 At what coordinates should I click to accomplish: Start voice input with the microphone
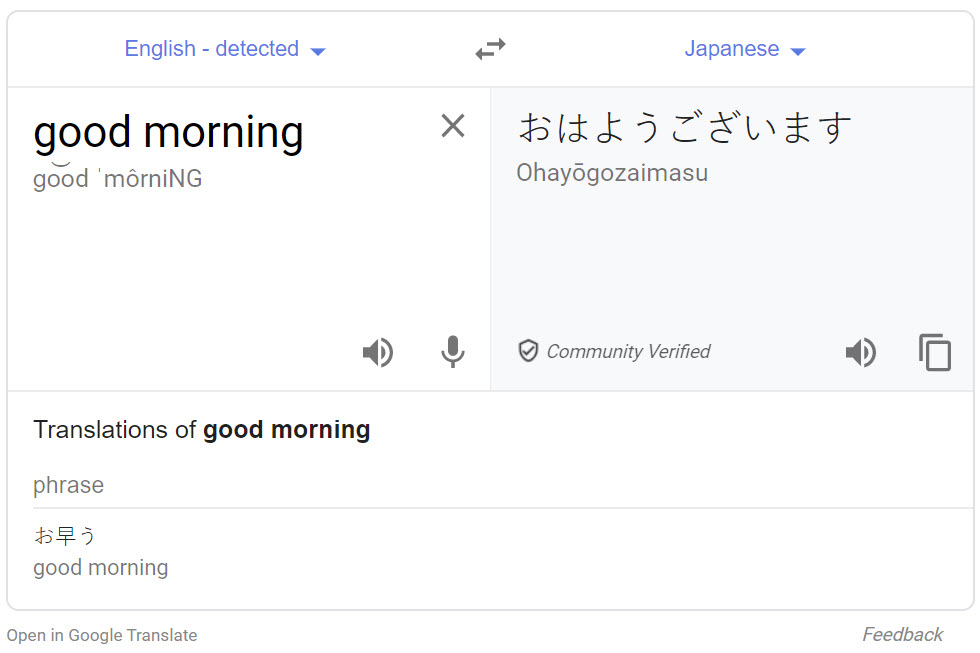(453, 352)
